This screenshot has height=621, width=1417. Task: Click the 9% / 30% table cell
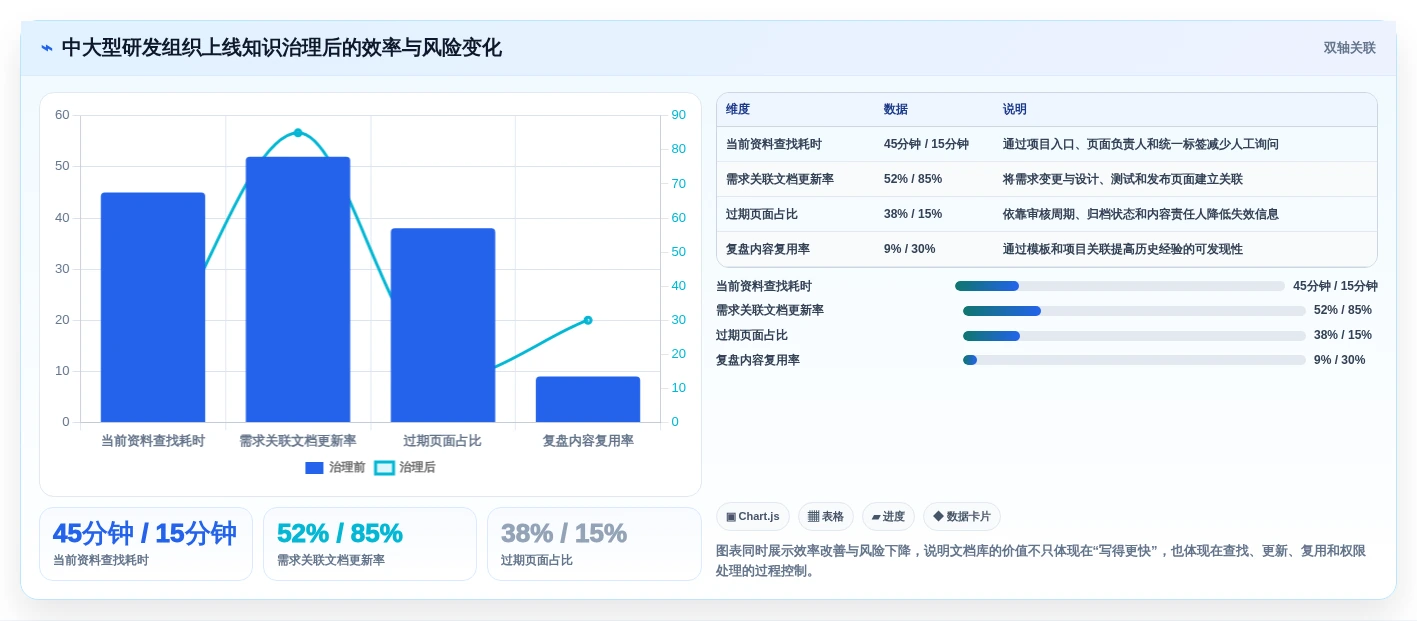[x=910, y=249]
